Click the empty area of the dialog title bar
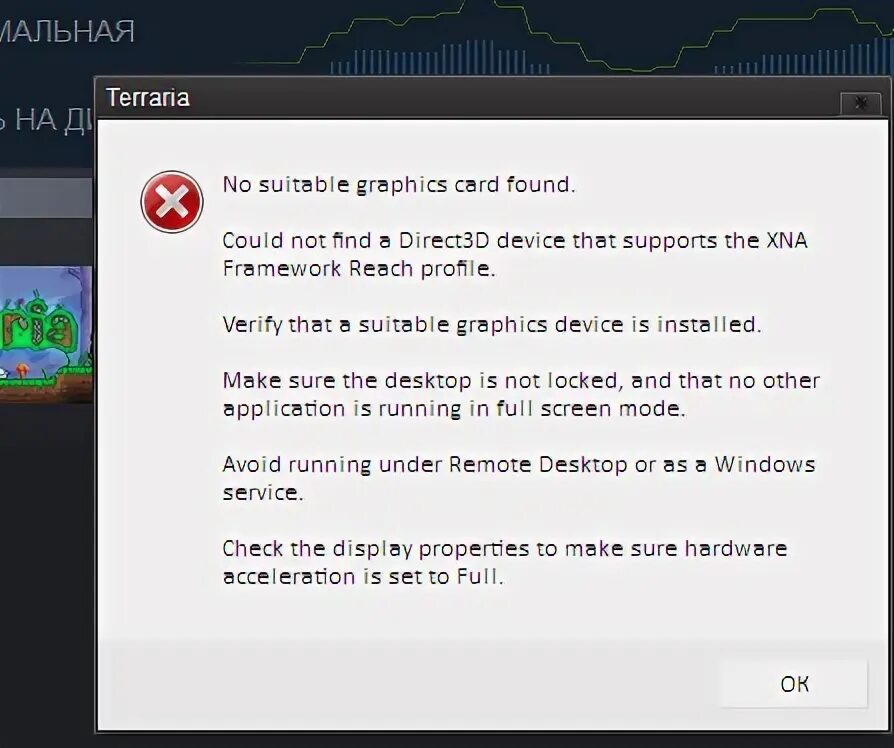The width and height of the screenshot is (894, 748). coord(513,98)
